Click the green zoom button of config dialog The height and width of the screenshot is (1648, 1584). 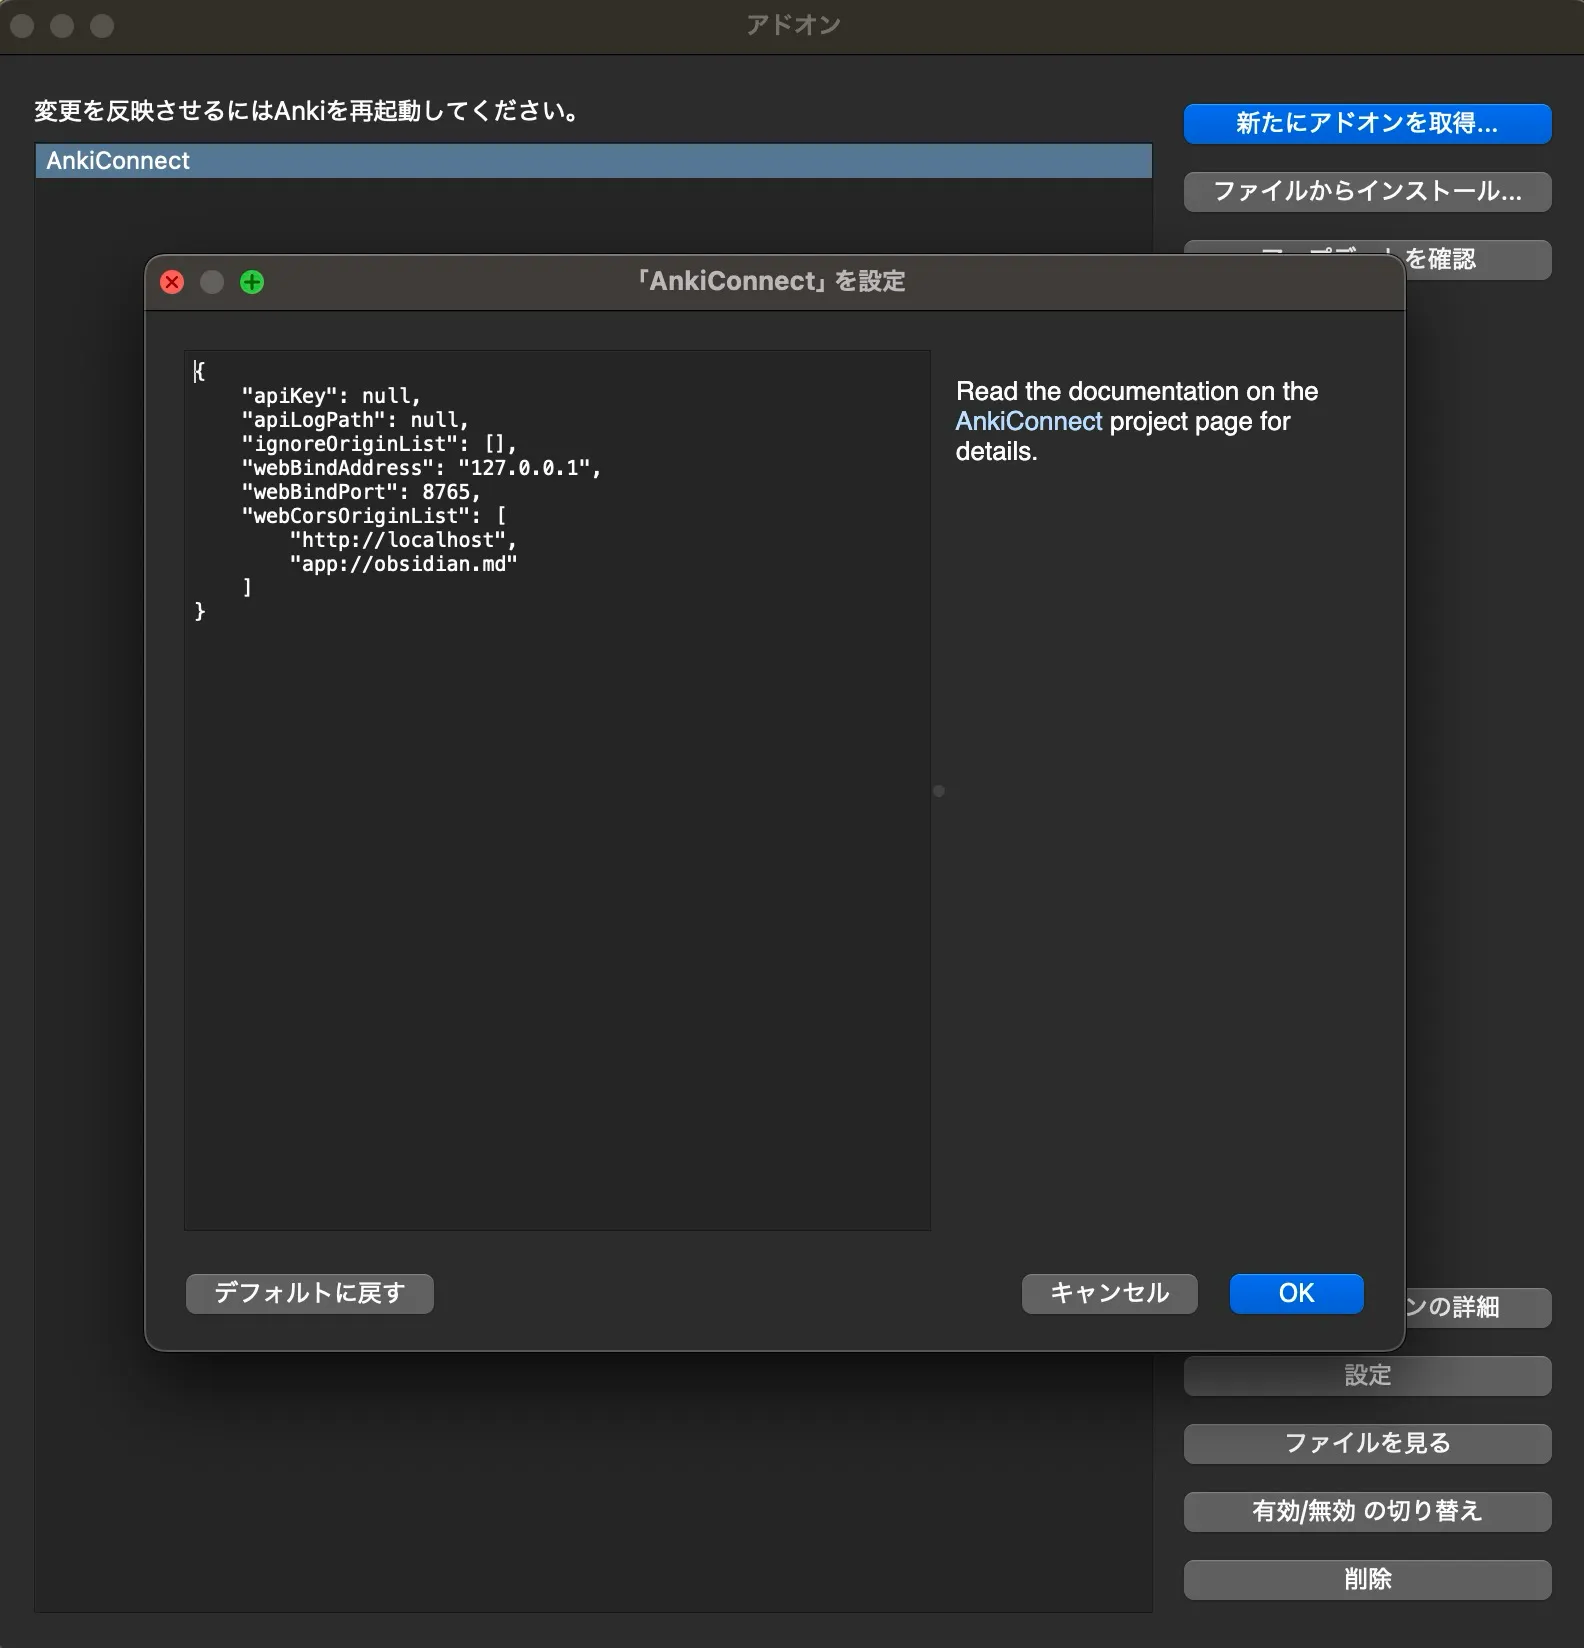(x=252, y=282)
